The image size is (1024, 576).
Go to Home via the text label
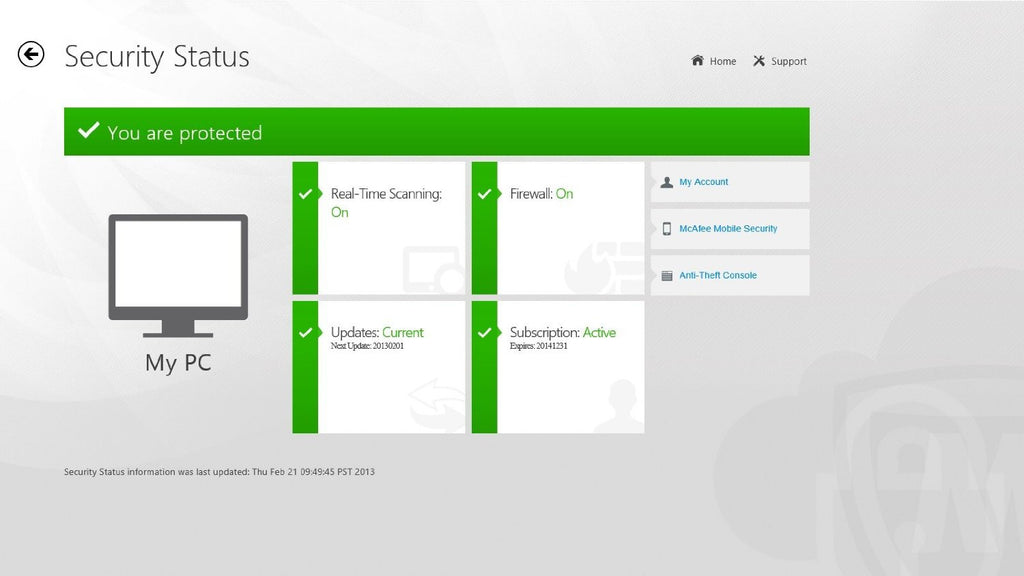point(723,62)
